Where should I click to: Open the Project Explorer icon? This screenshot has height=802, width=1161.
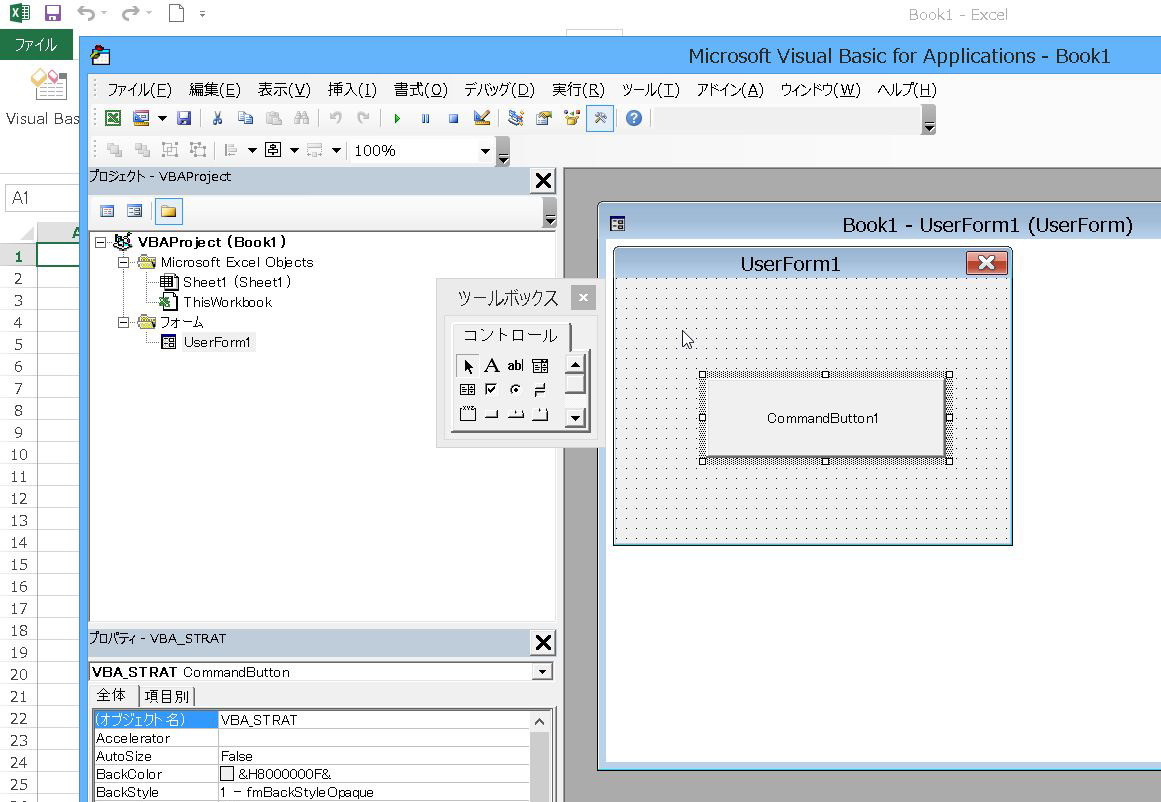pos(516,118)
